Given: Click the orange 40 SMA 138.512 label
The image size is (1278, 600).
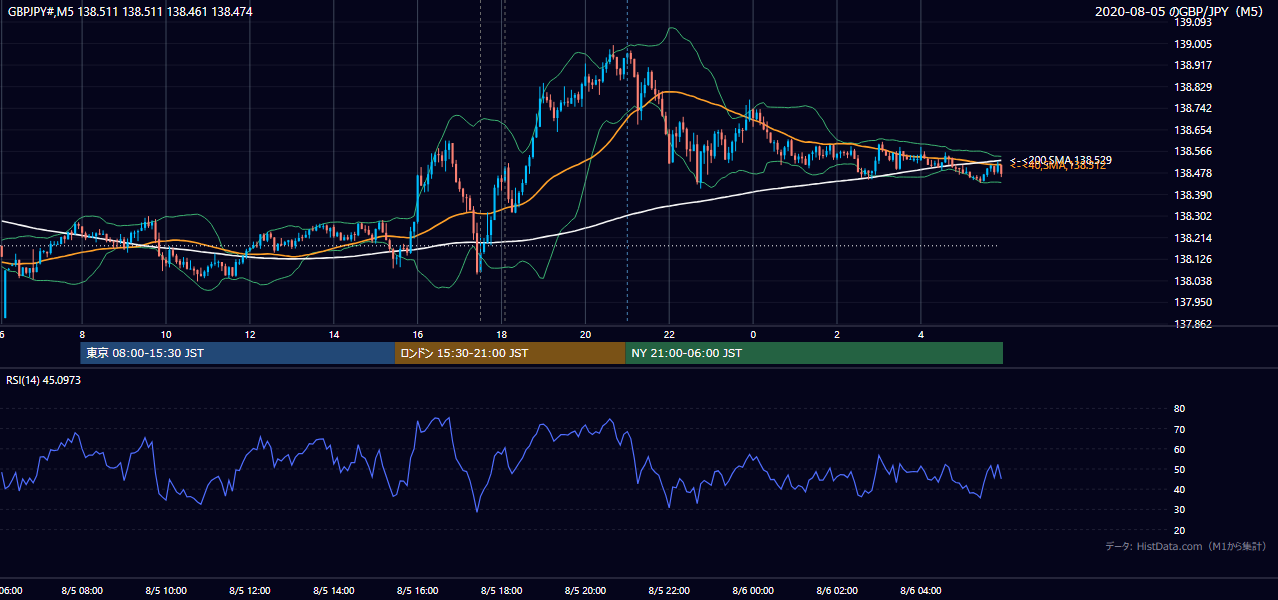Looking at the screenshot, I should [x=1058, y=166].
